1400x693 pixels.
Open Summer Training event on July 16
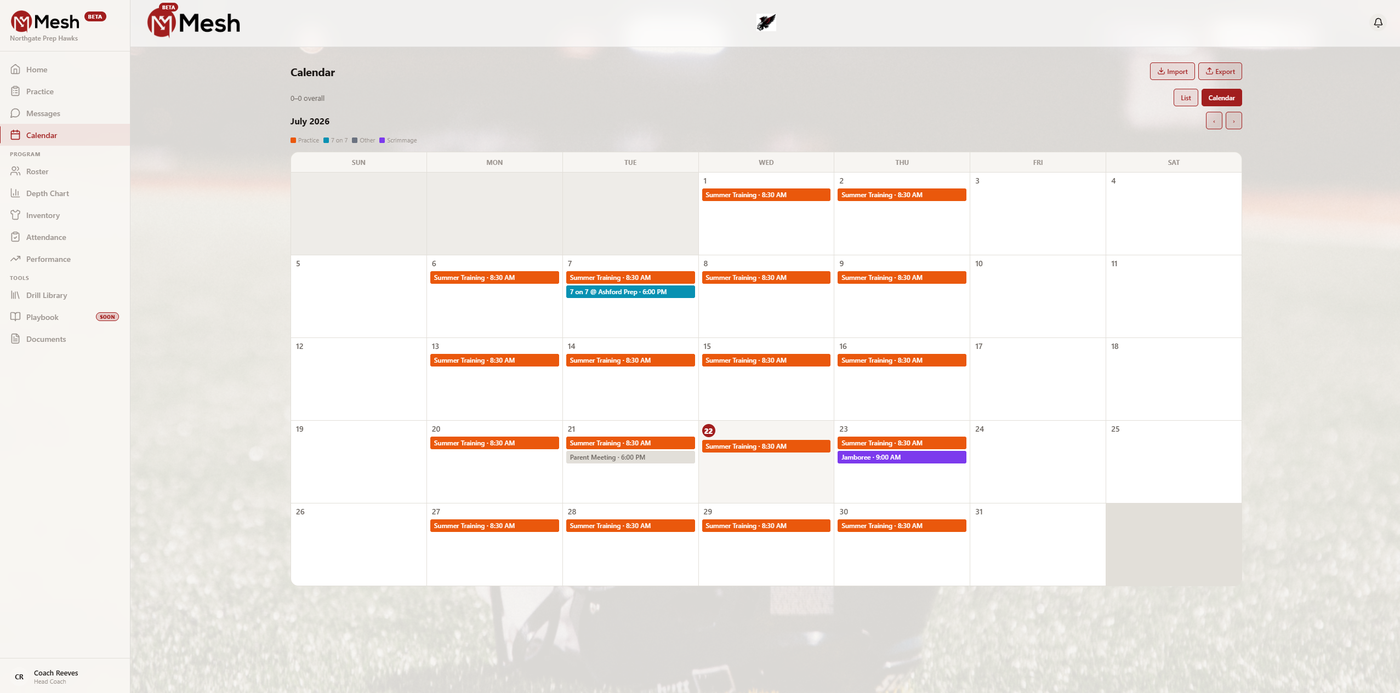pyautogui.click(x=902, y=360)
